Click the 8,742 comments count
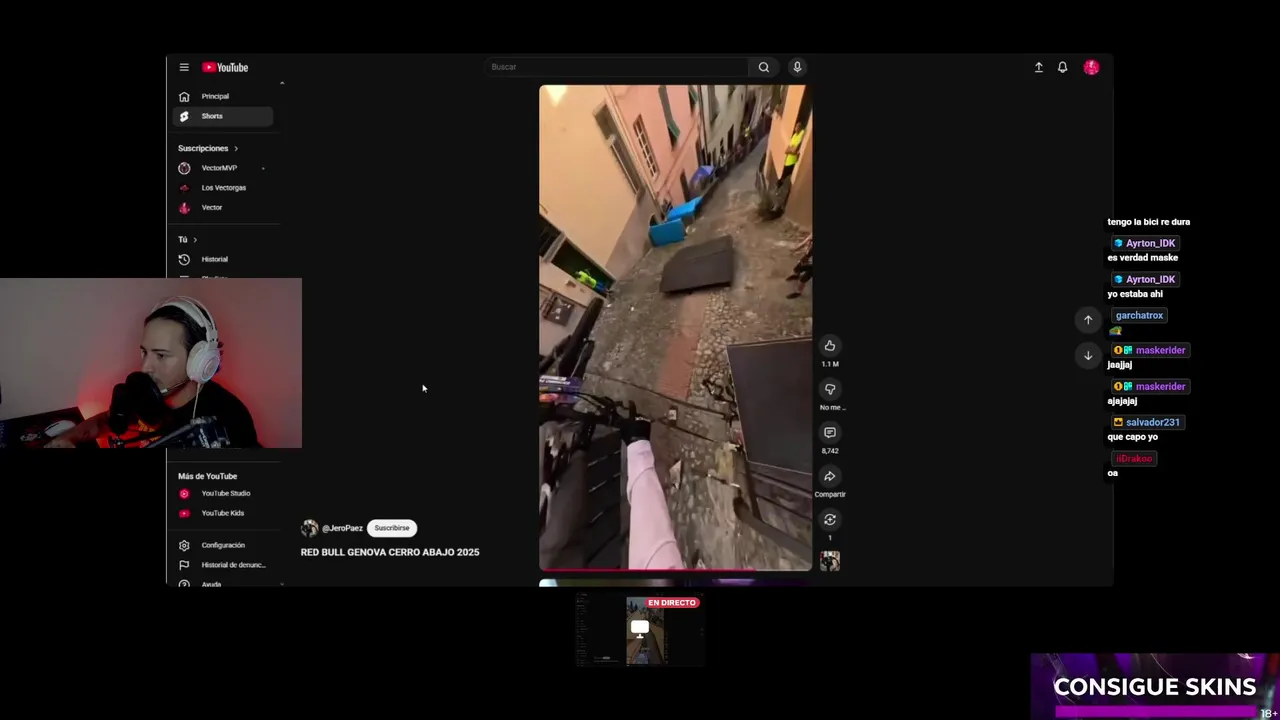The image size is (1280, 720). [830, 451]
